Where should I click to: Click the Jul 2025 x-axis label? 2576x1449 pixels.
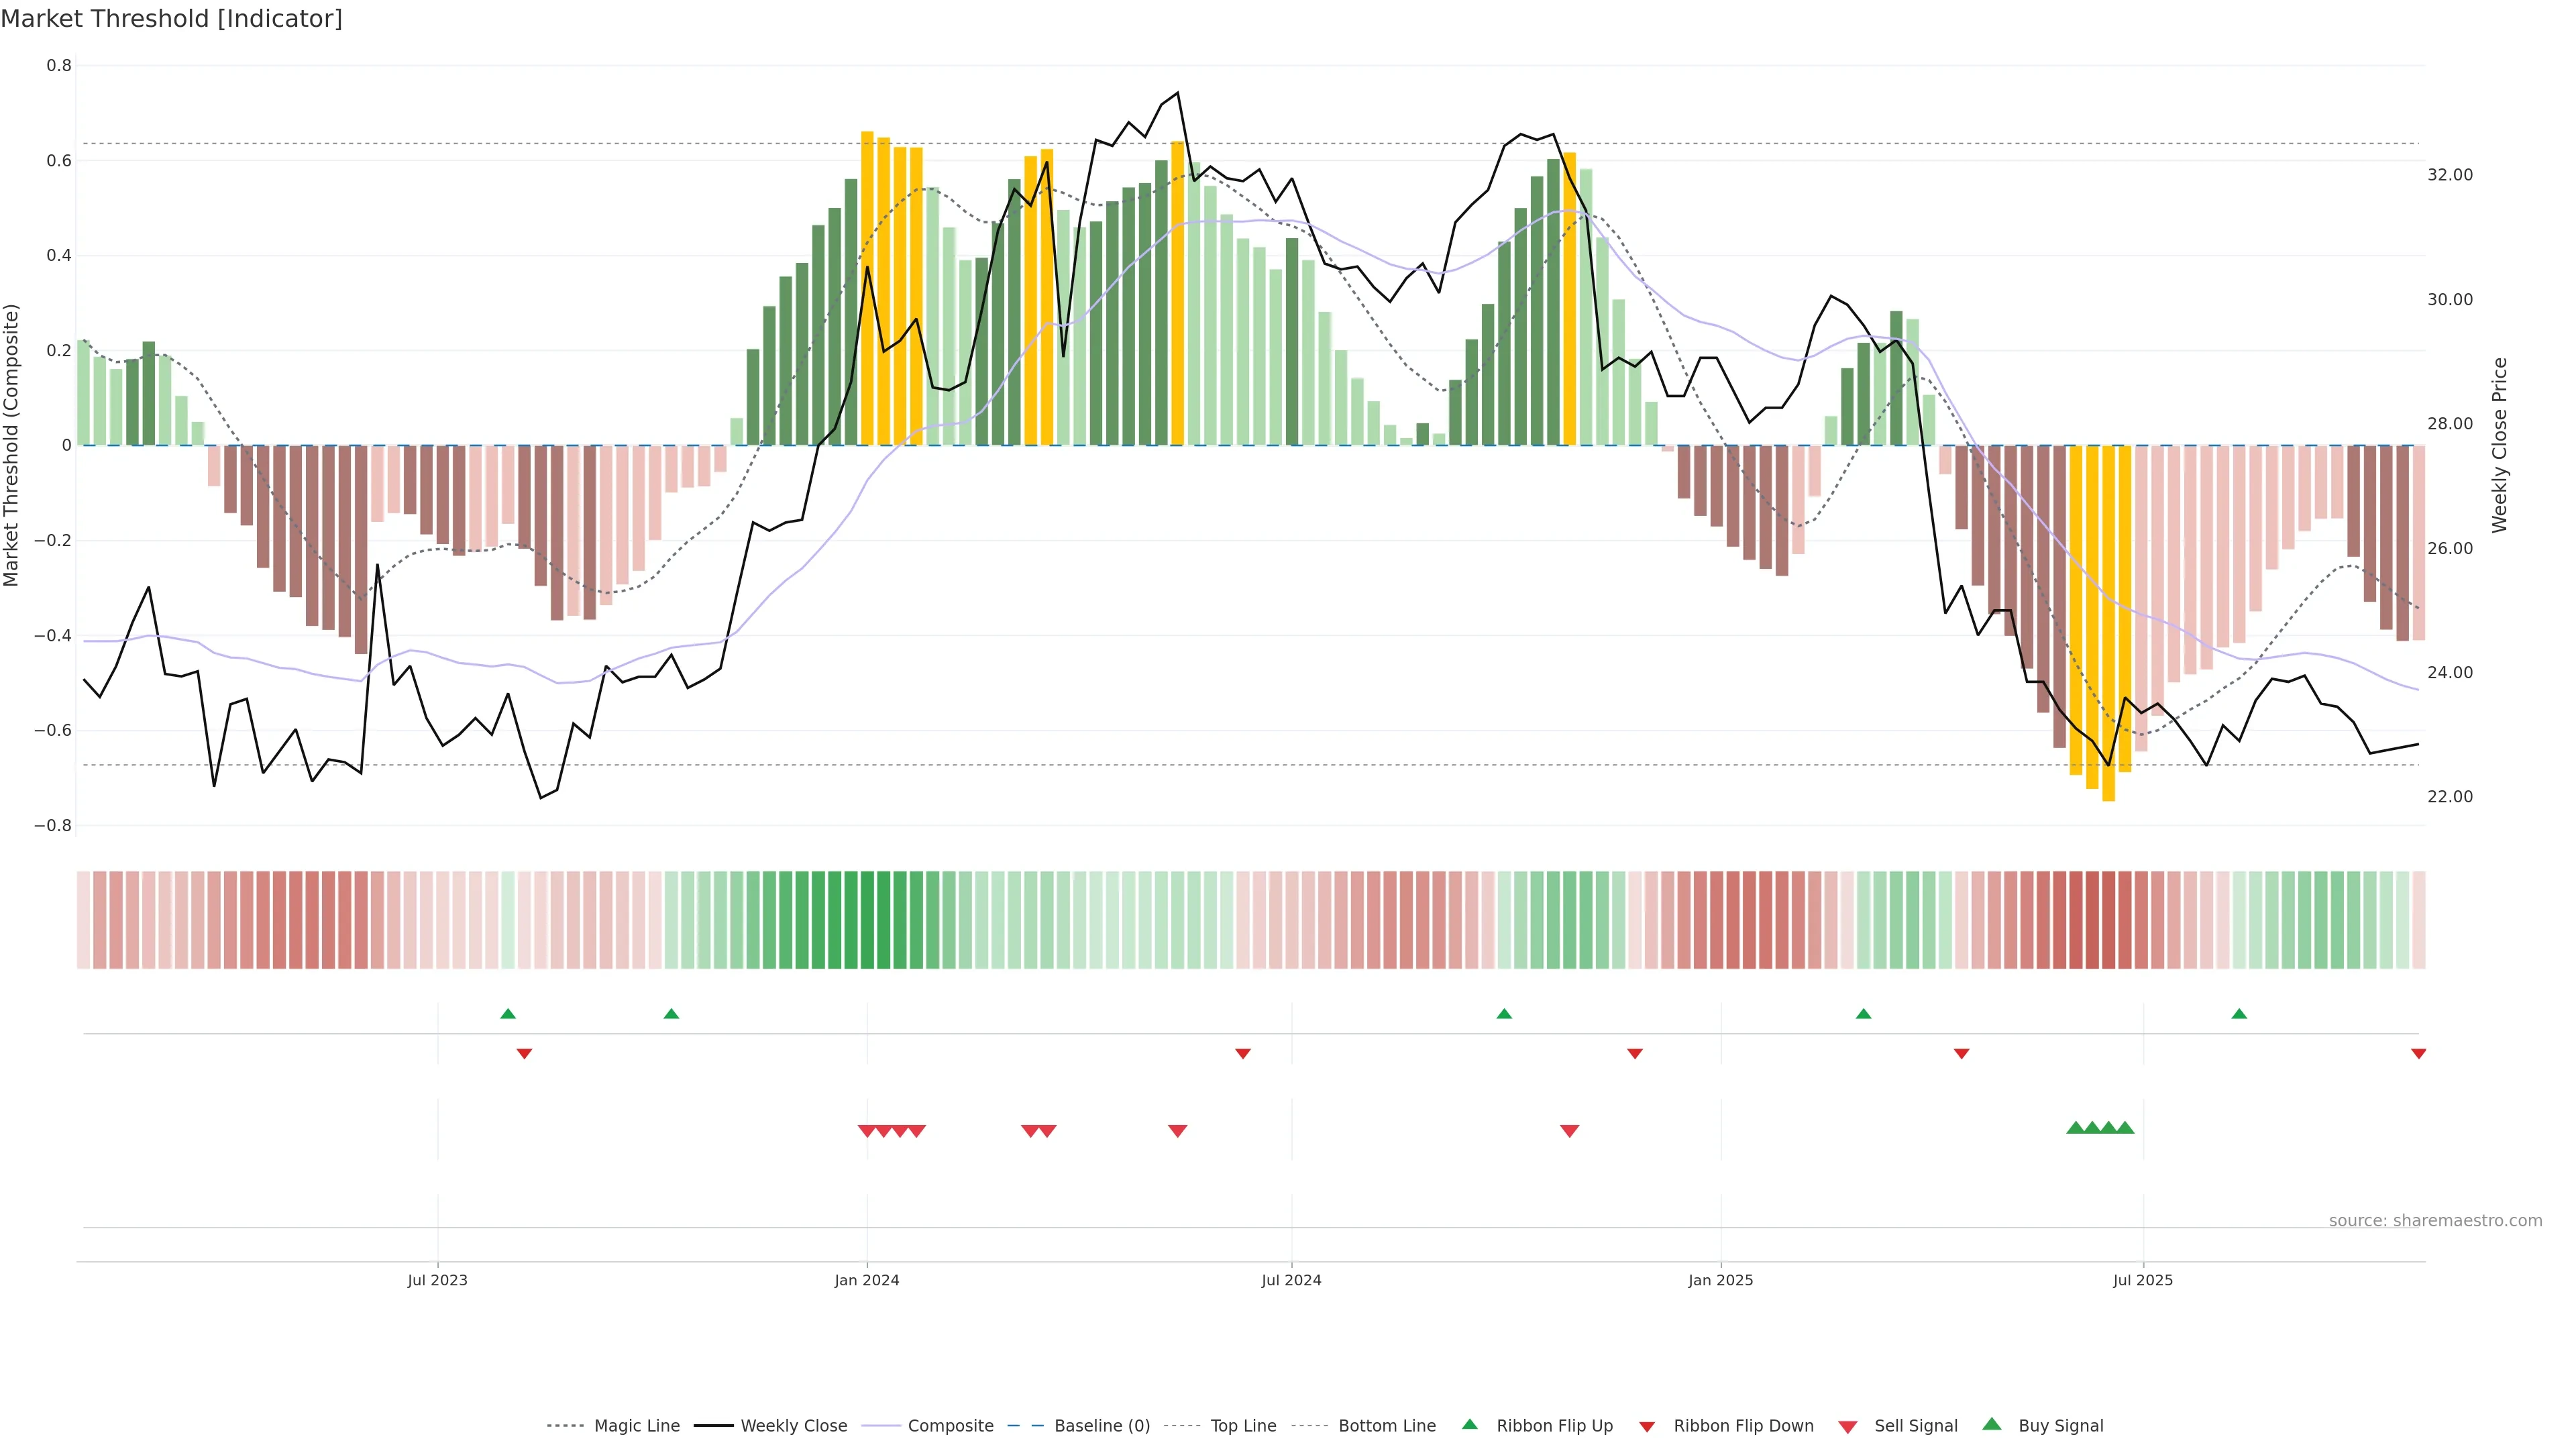tap(2142, 1280)
